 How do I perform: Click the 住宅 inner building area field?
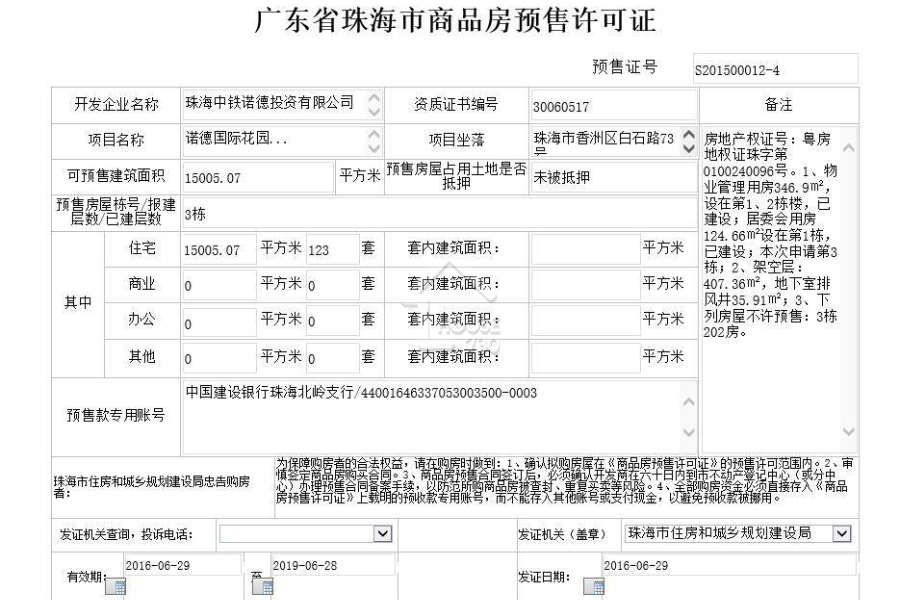[585, 249]
